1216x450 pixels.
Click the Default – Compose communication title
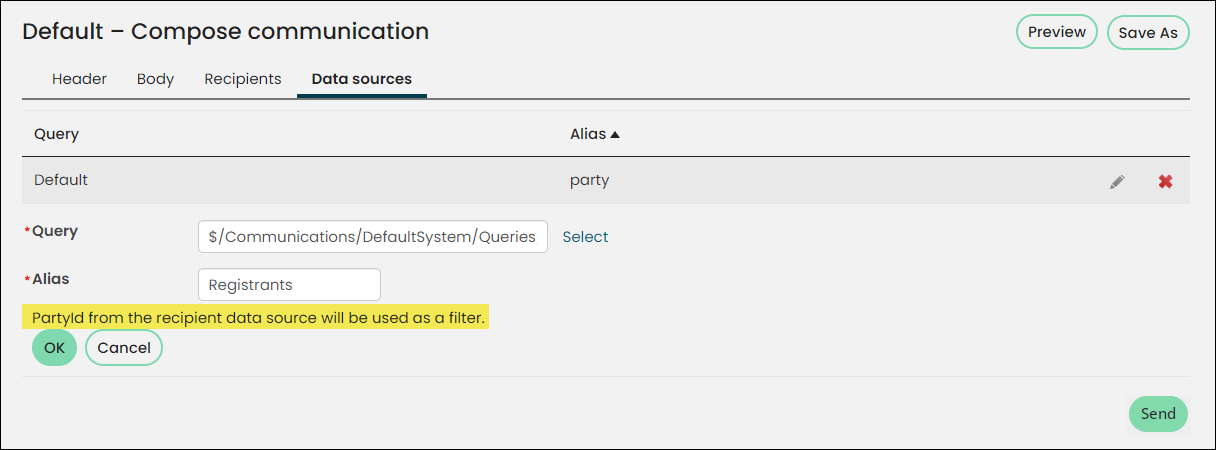tap(226, 32)
